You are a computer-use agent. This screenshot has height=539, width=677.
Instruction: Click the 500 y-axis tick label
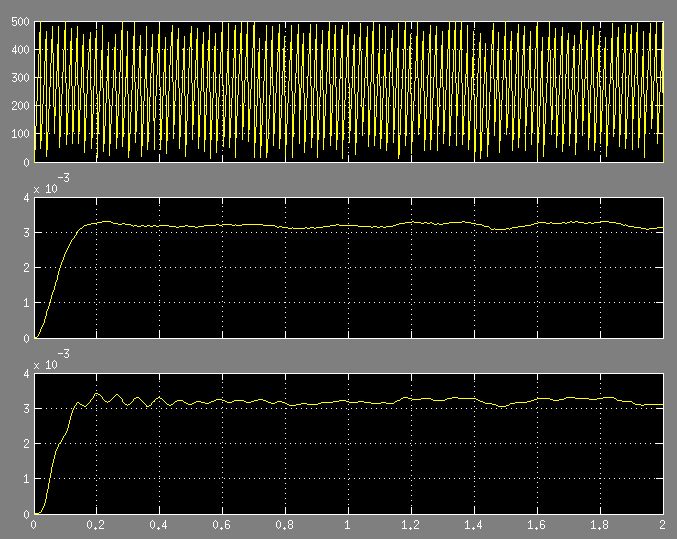[20, 22]
